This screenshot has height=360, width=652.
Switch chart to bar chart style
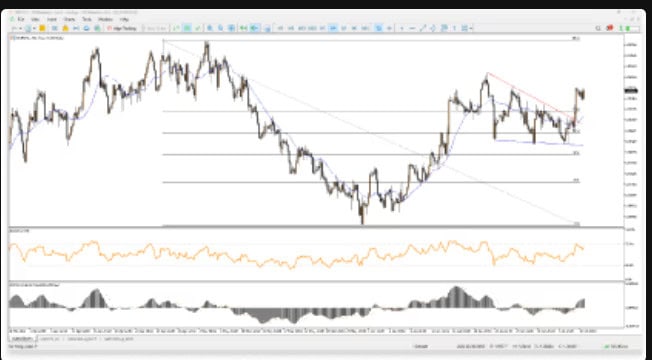tap(177, 28)
